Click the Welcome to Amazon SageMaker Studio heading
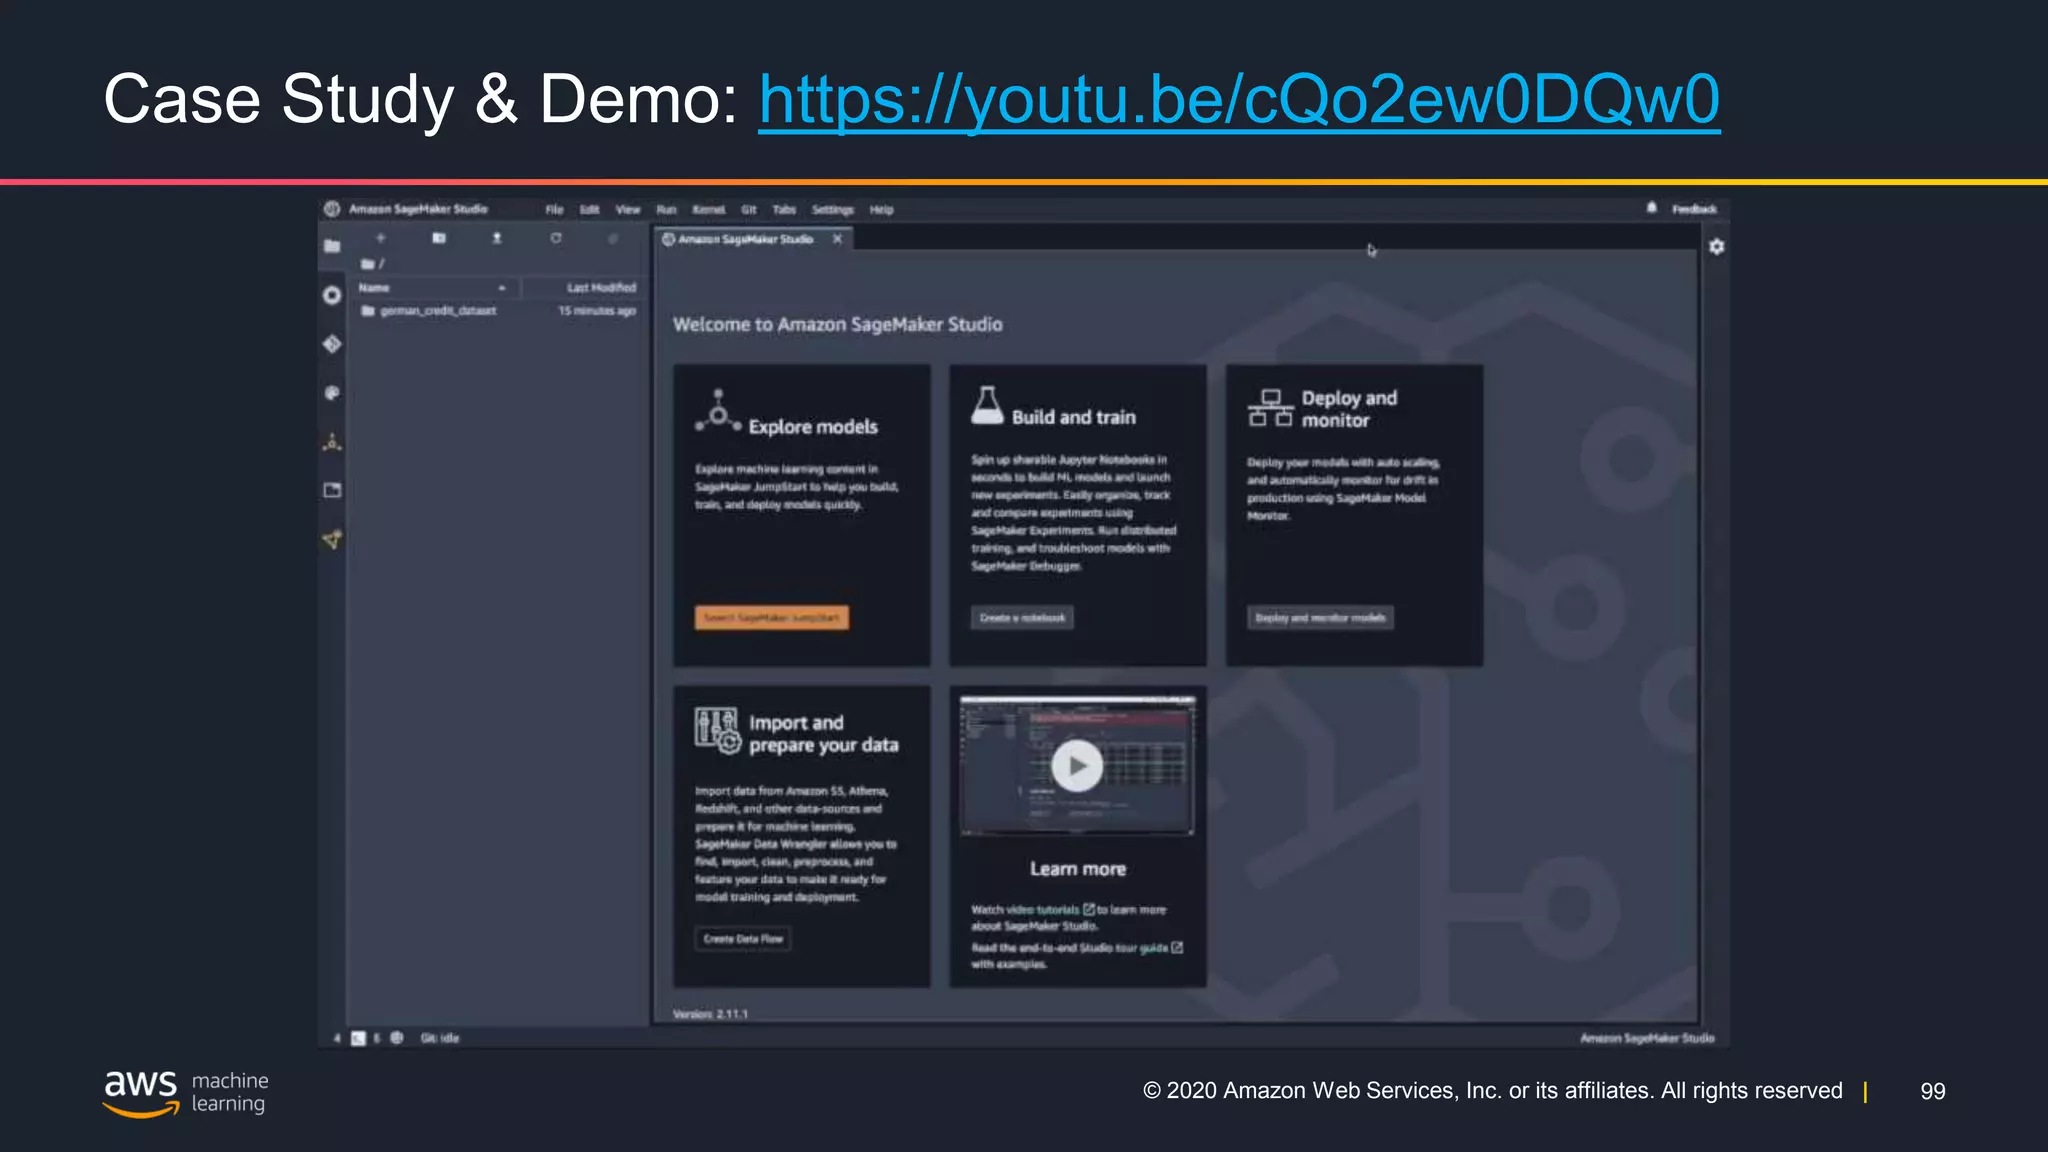The width and height of the screenshot is (2048, 1152). click(x=838, y=325)
